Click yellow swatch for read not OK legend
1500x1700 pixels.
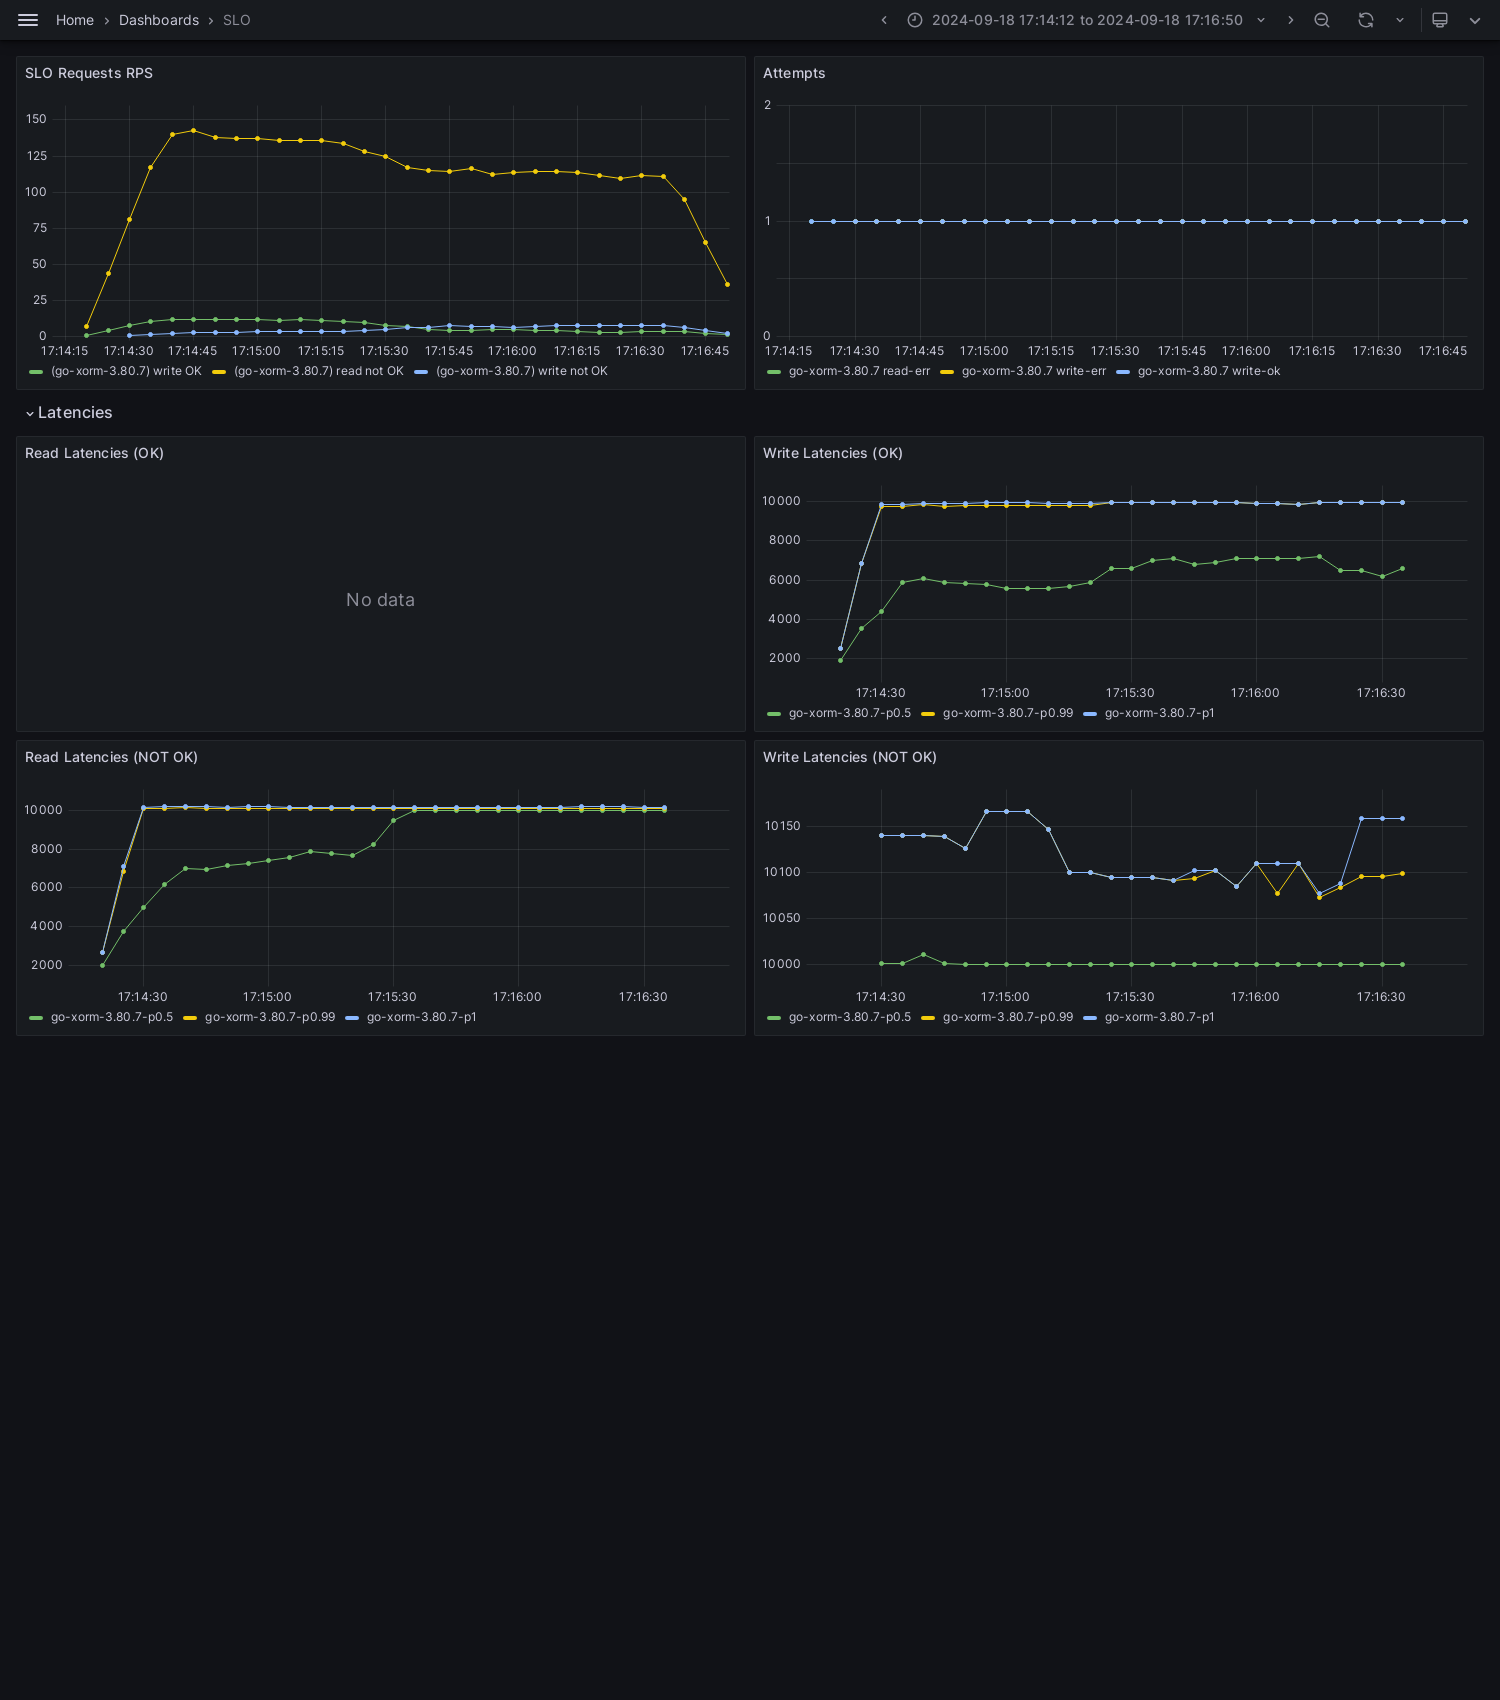tap(219, 372)
